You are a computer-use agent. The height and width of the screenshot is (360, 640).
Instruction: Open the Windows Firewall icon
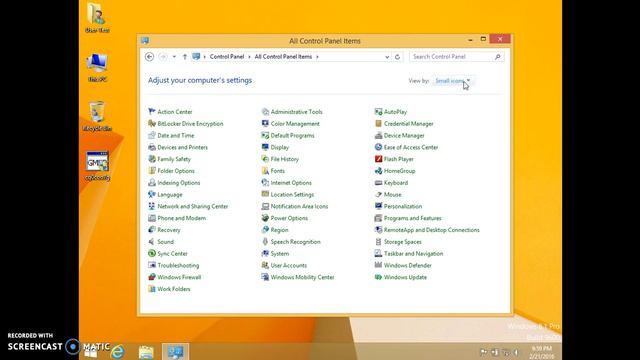tap(152, 277)
